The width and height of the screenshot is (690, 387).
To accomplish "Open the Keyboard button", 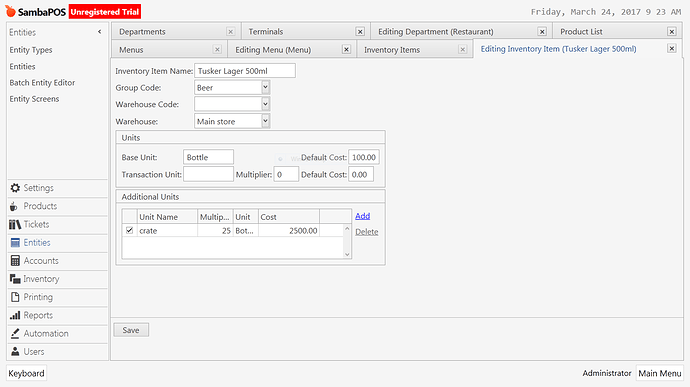I will 26,373.
